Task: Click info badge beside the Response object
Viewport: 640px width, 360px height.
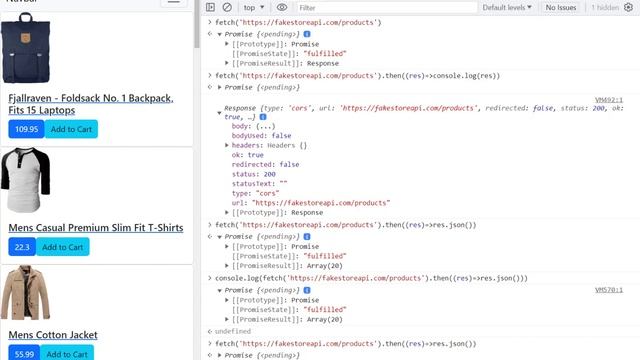Action: pos(263,117)
